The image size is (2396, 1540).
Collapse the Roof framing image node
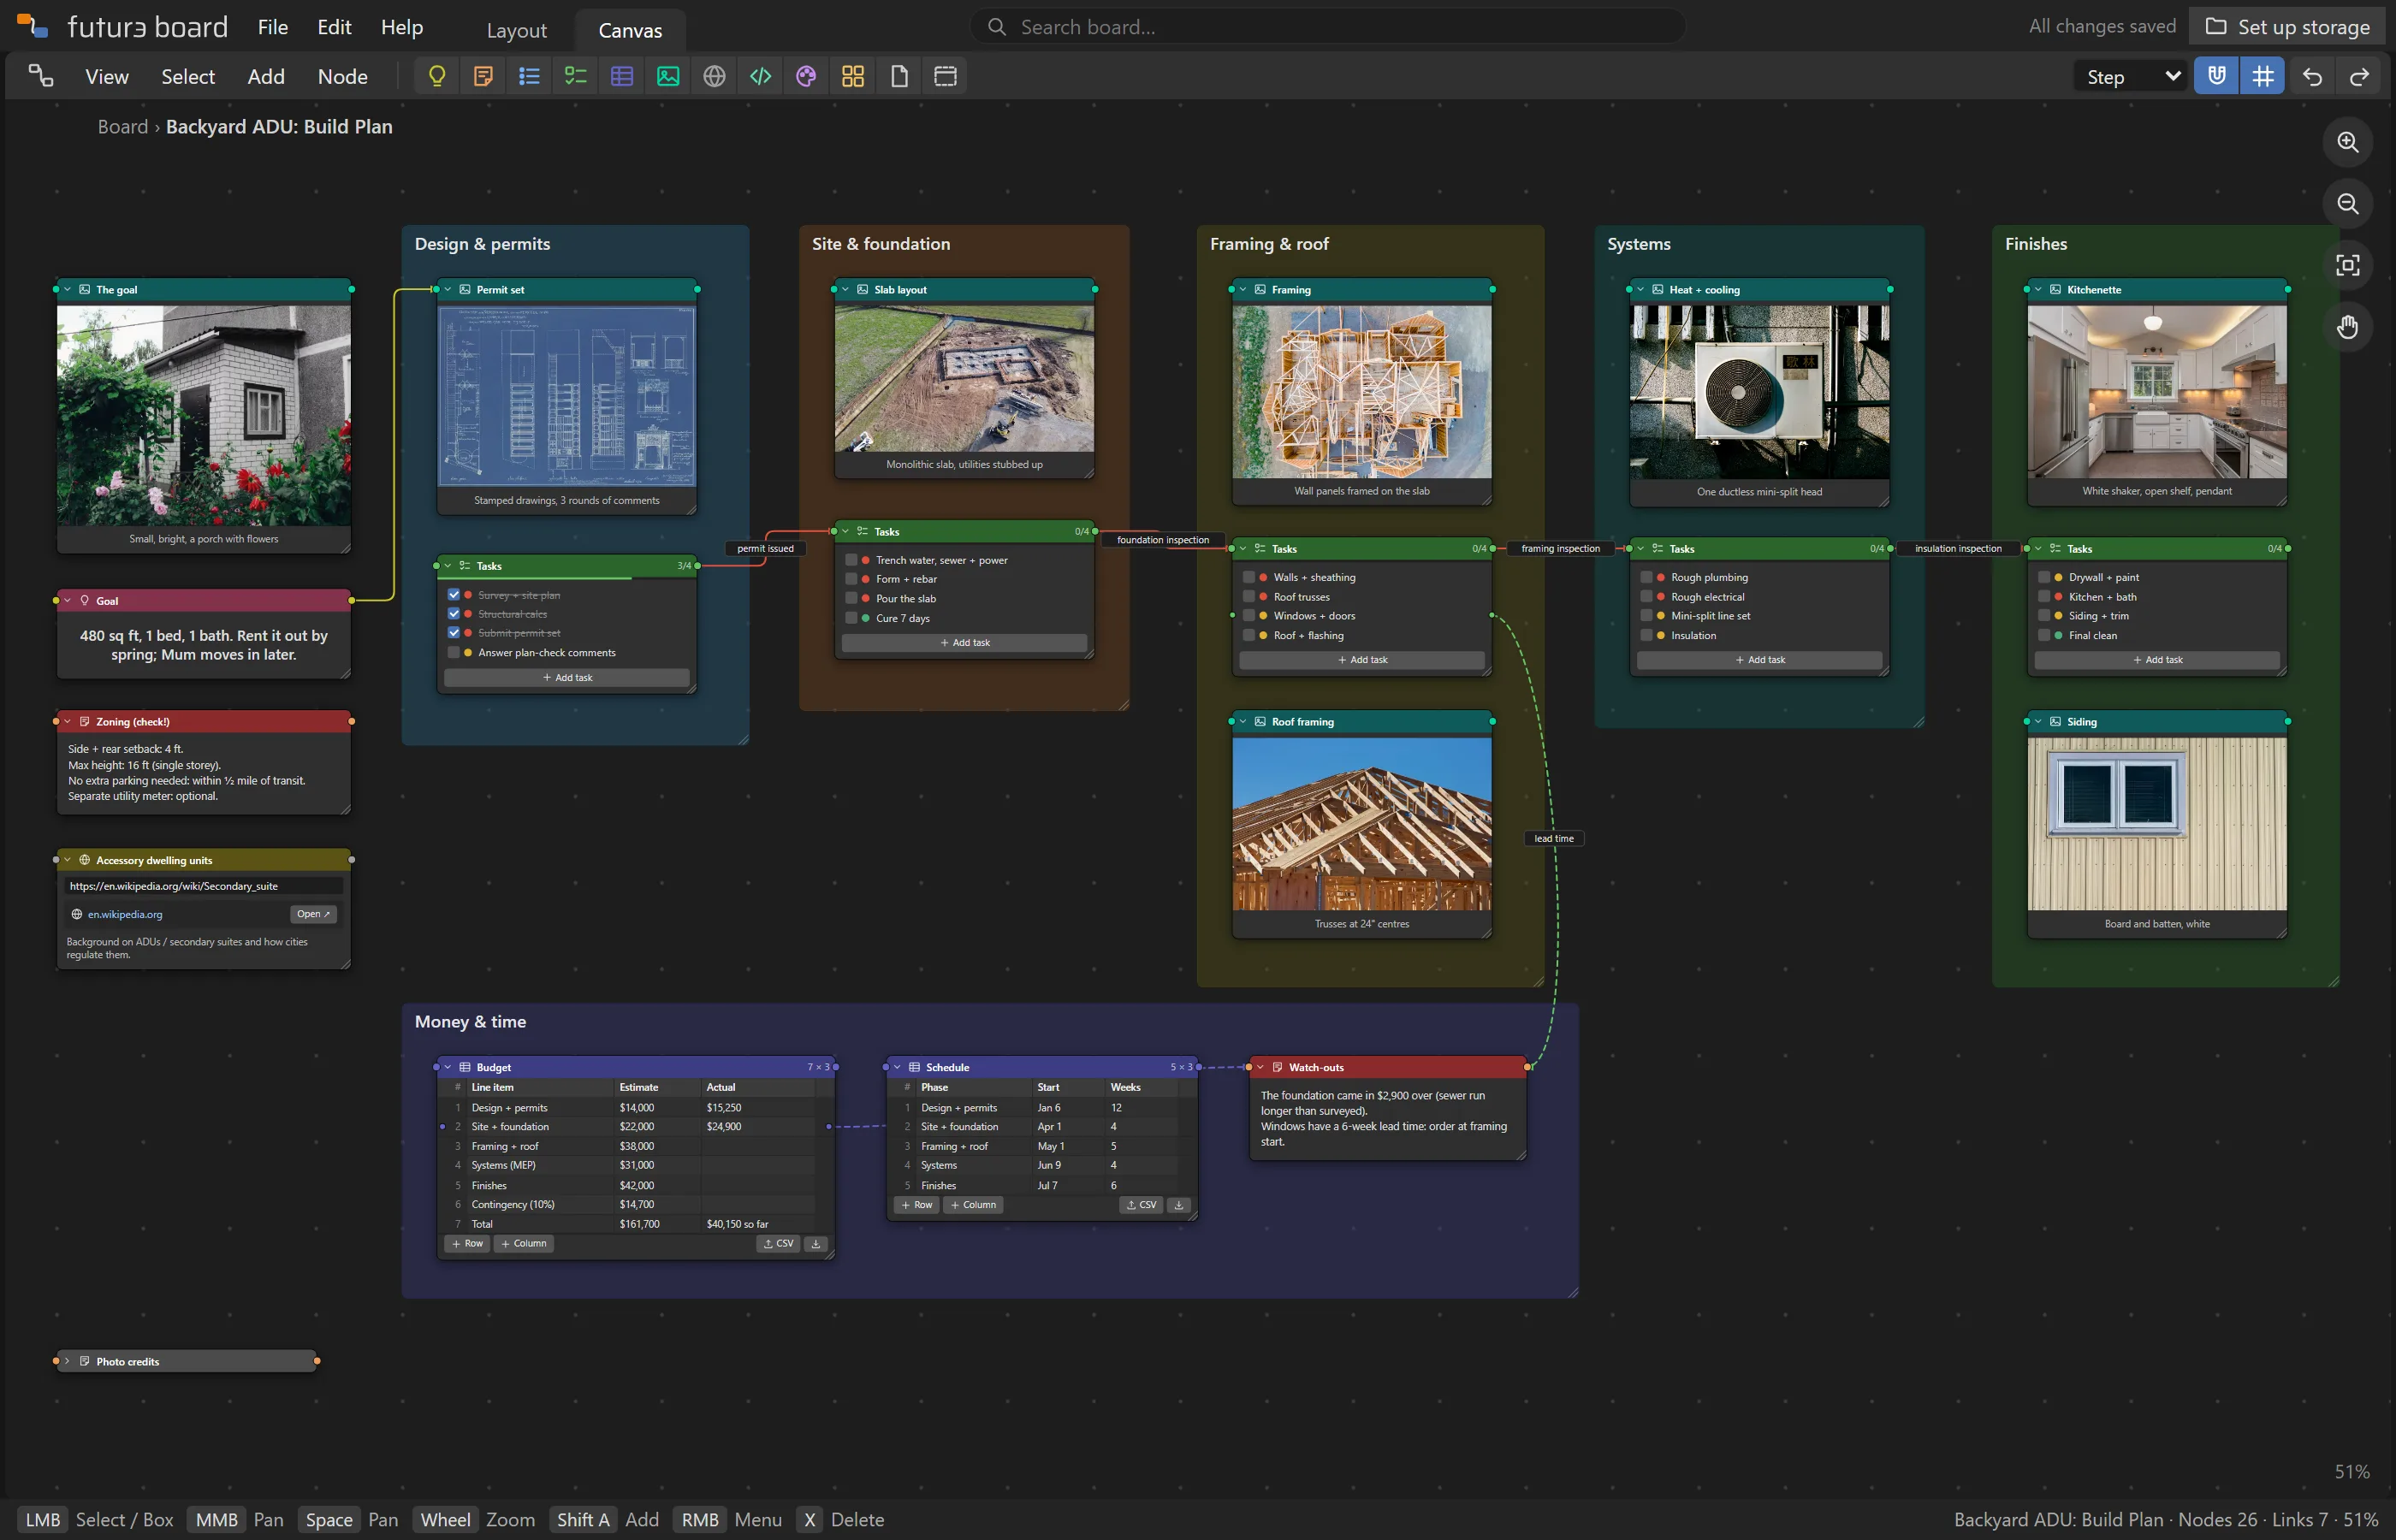tap(1243, 721)
